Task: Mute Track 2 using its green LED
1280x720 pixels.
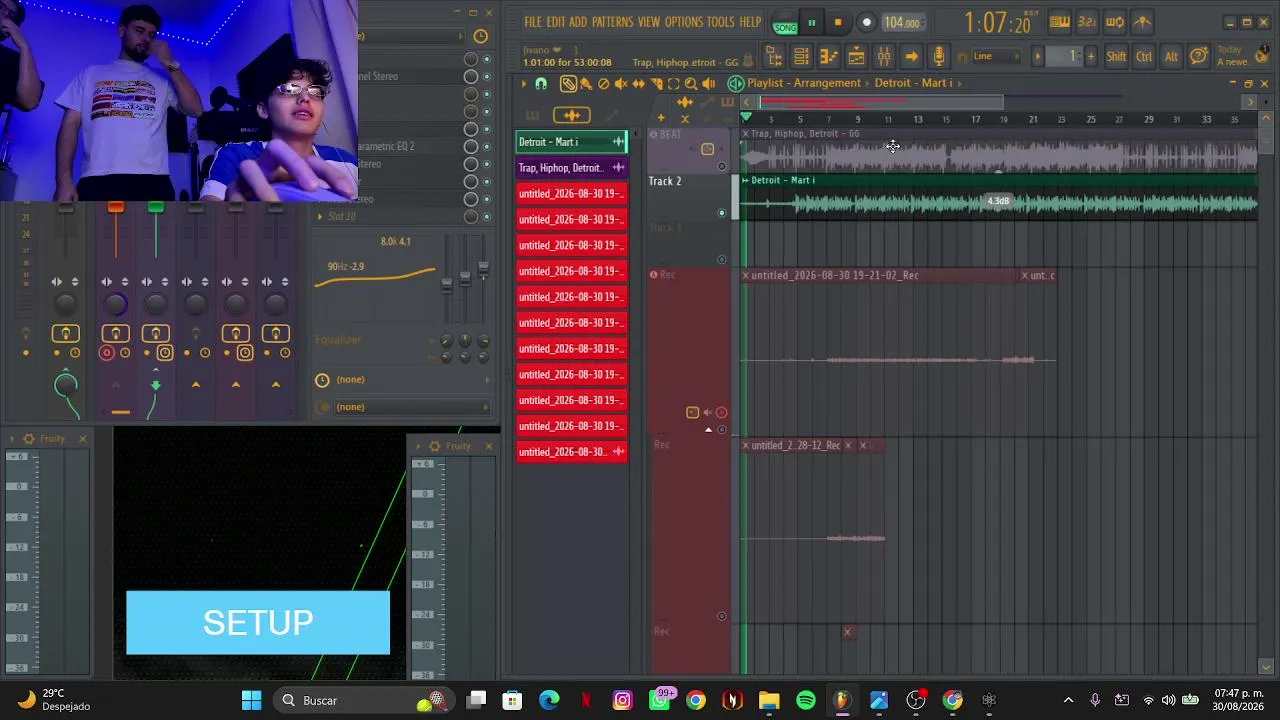Action: point(722,212)
